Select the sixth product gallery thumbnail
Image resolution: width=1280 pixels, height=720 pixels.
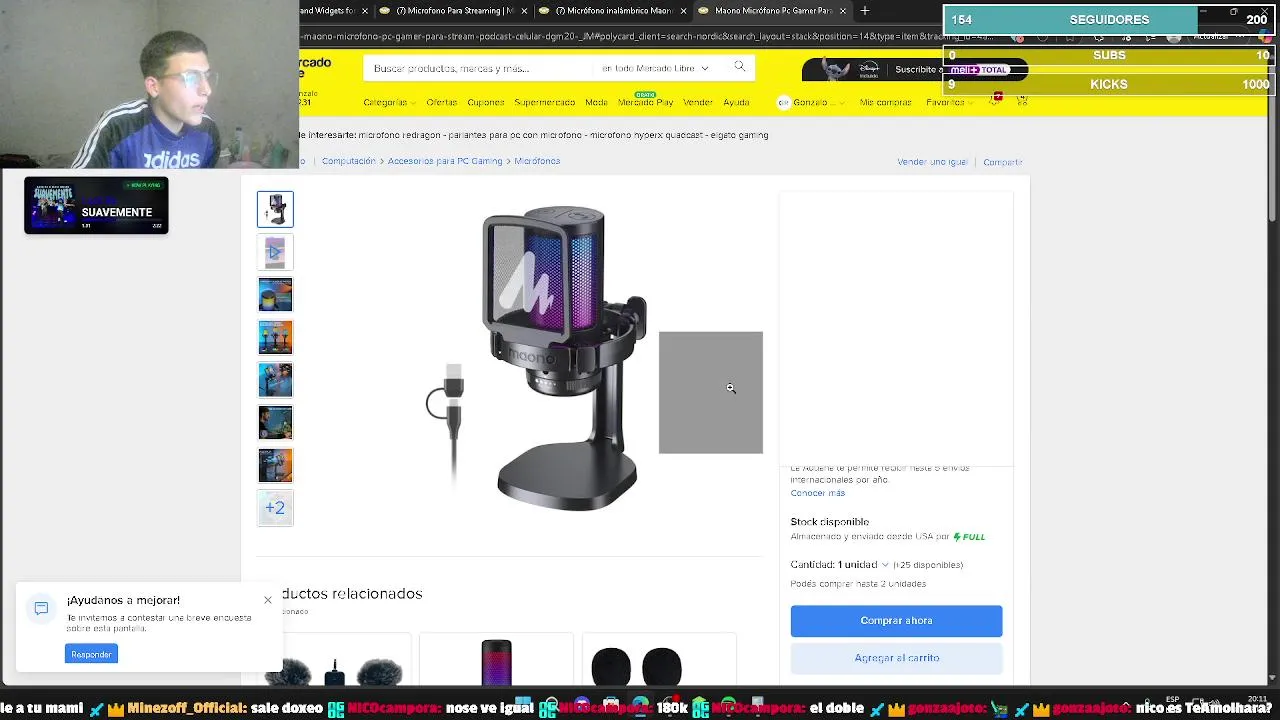pos(275,422)
